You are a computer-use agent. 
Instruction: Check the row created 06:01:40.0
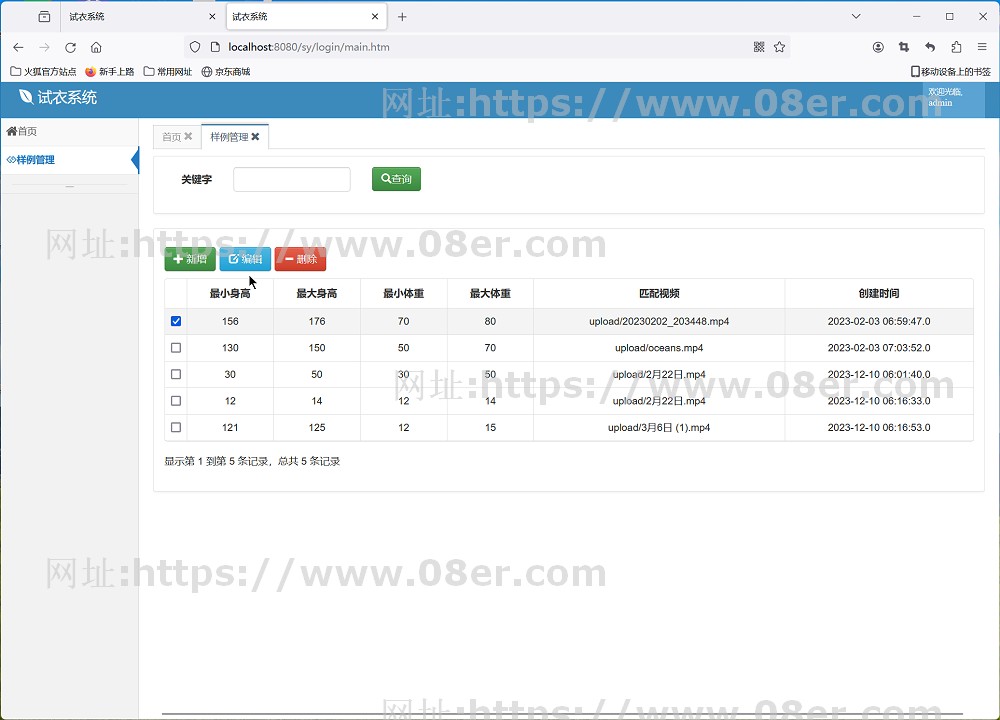click(176, 374)
